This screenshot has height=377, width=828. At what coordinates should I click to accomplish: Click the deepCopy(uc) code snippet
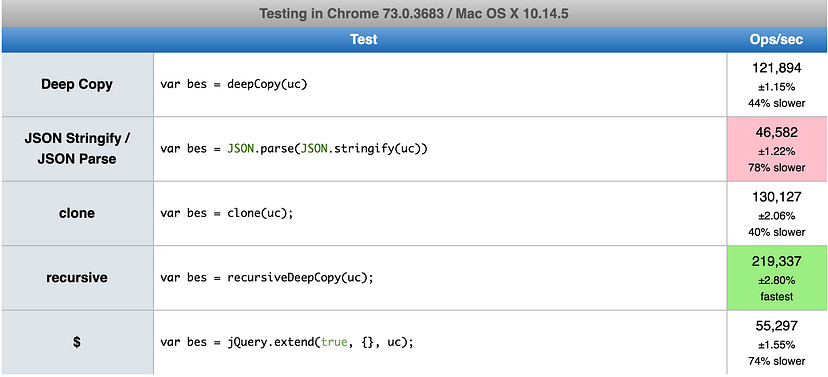point(233,84)
